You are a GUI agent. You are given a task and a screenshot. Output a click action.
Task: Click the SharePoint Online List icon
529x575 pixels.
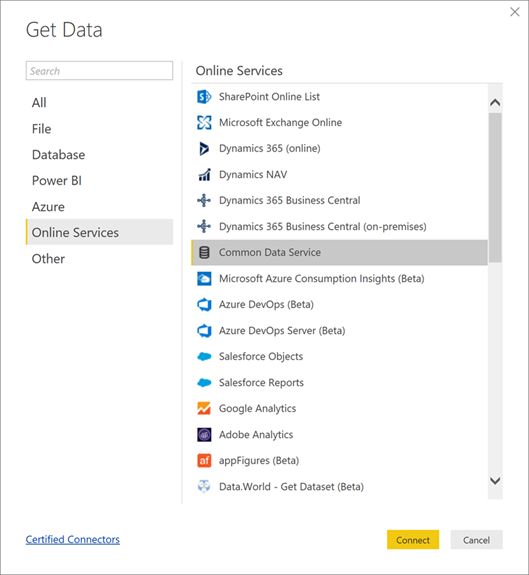point(204,97)
